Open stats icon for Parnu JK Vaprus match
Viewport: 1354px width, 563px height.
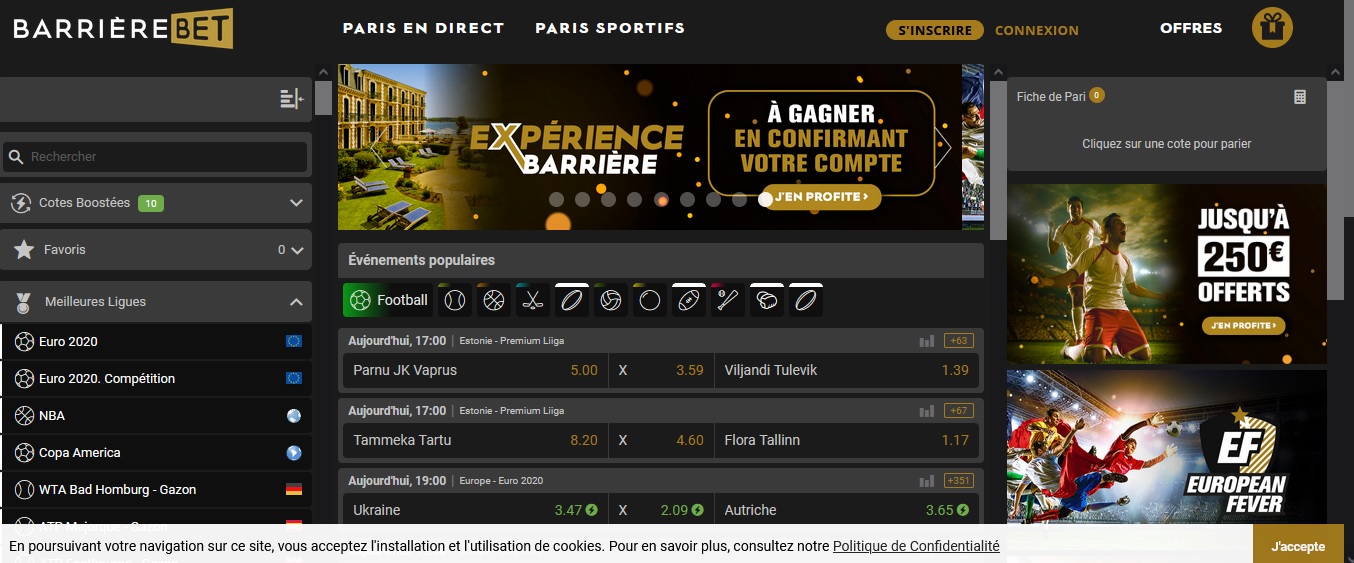pyautogui.click(x=927, y=341)
